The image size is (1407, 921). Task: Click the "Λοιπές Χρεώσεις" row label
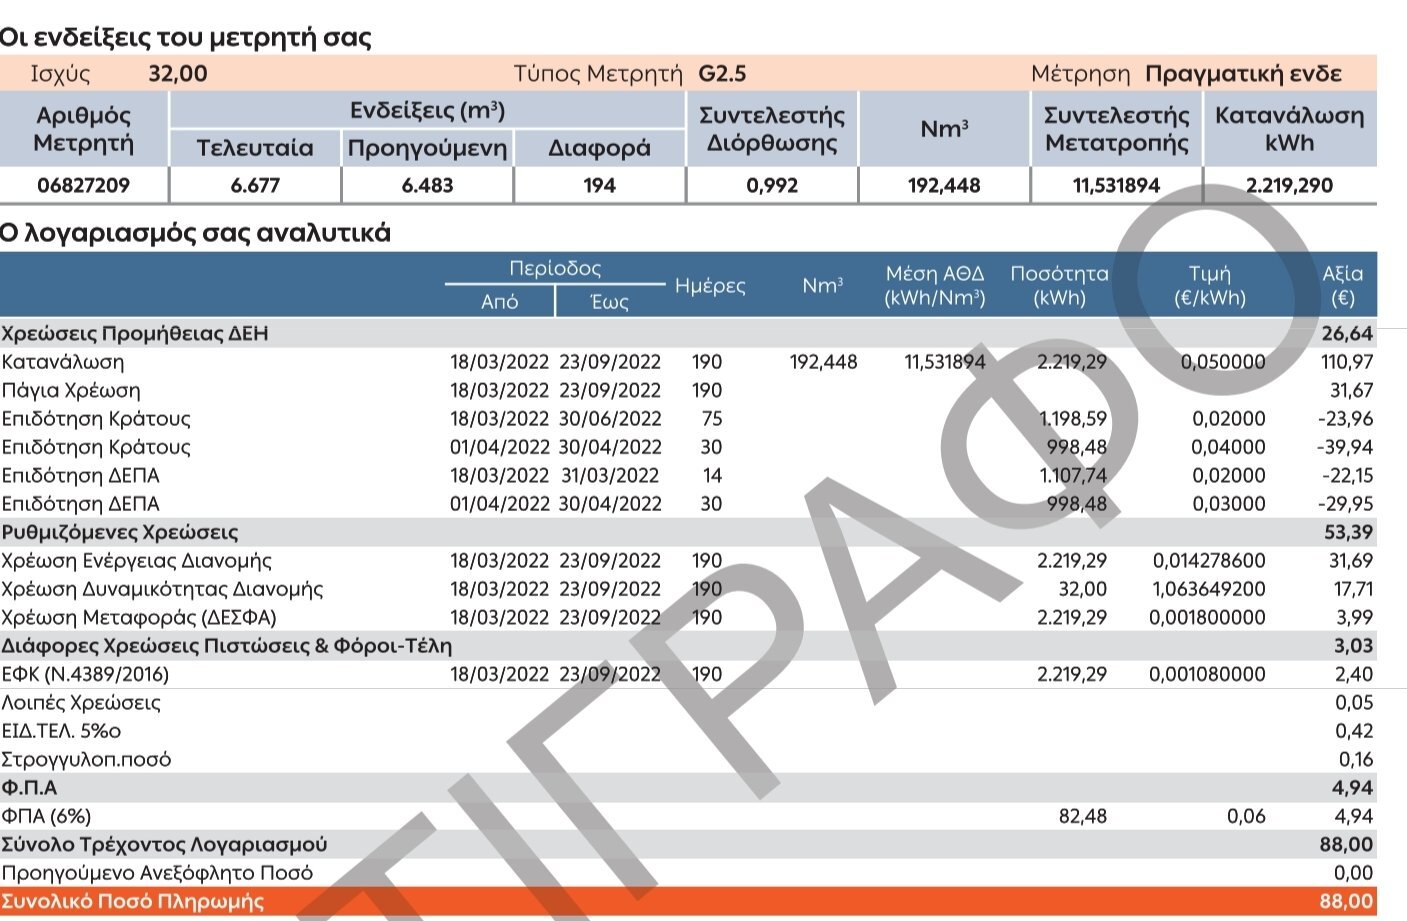coord(81,702)
